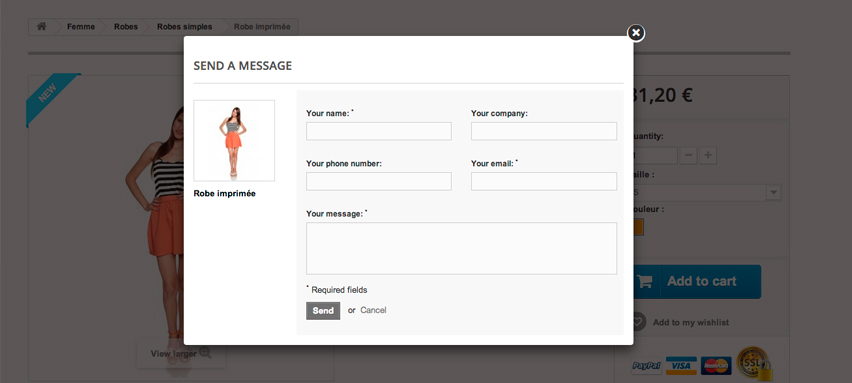This screenshot has width=852, height=383.
Task: Go to home via breadcrumb house icon
Action: (41, 26)
